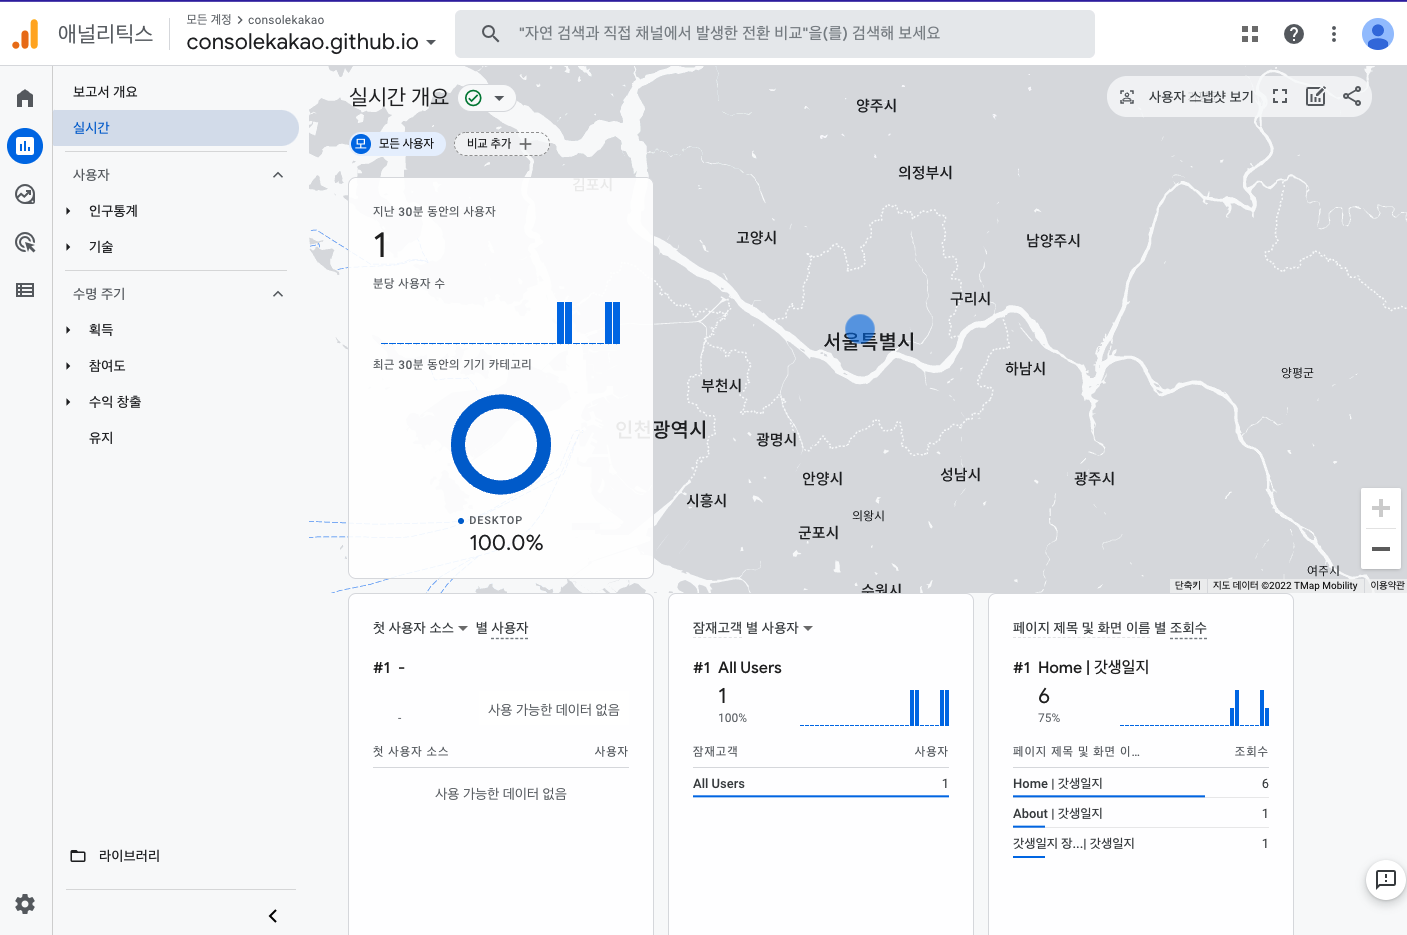
Task: Open the 첫 사용자 소스 dimension dropdown
Action: click(x=420, y=628)
